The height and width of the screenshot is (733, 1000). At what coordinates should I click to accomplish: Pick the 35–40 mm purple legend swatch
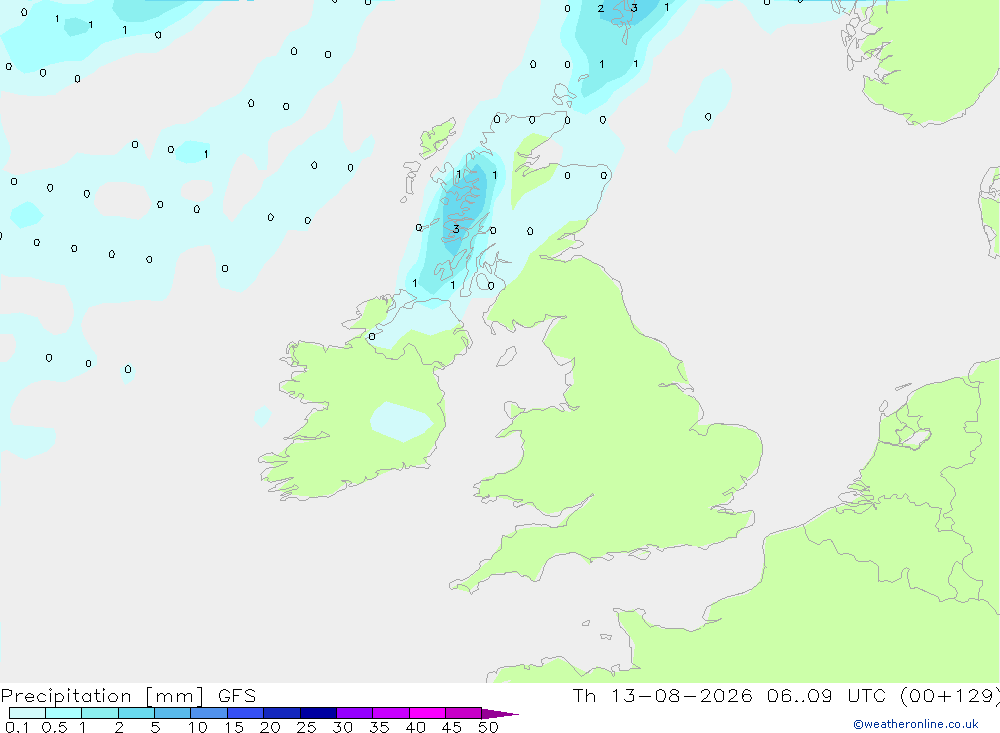[x=391, y=713]
